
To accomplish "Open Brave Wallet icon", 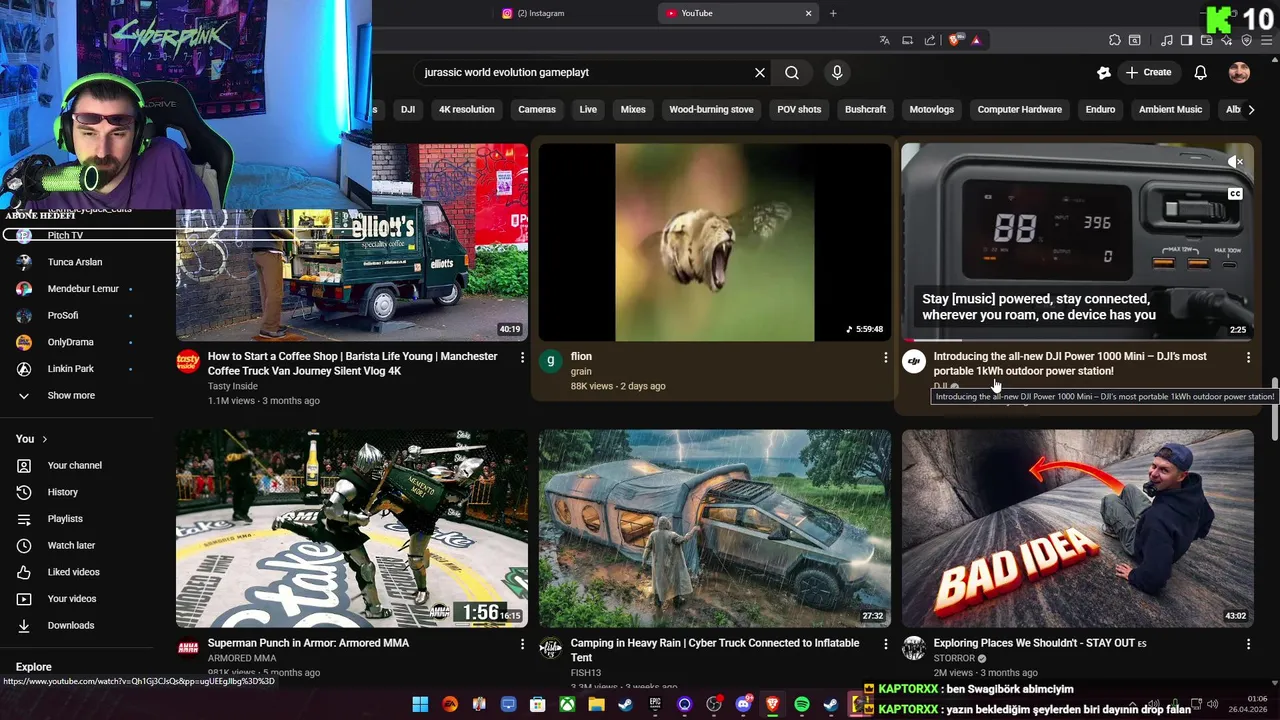I will coord(1206,40).
